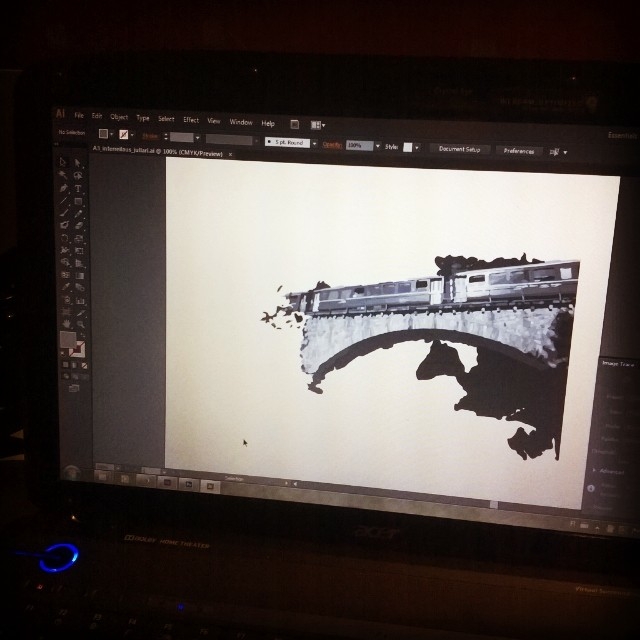Image resolution: width=640 pixels, height=640 pixels.
Task: Select the Paintbrush tool
Action: pyautogui.click(x=64, y=213)
